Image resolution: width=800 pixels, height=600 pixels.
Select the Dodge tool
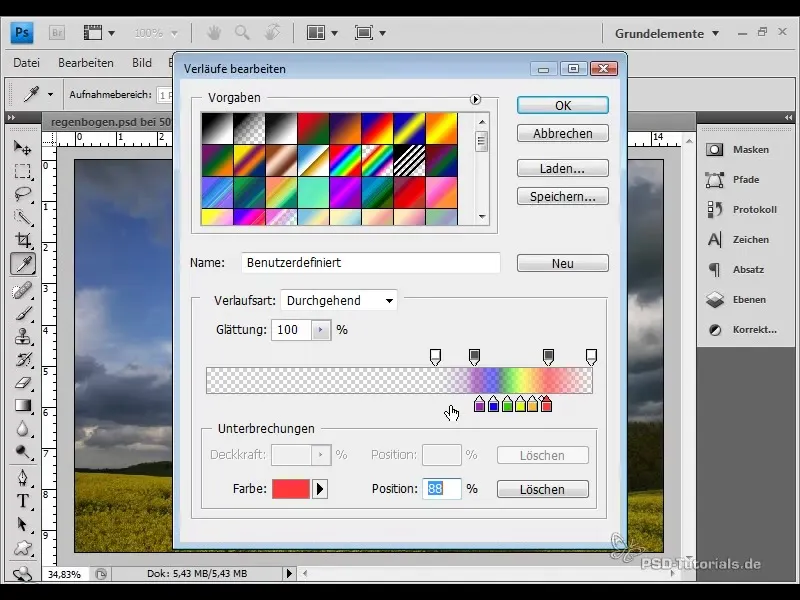point(22,452)
